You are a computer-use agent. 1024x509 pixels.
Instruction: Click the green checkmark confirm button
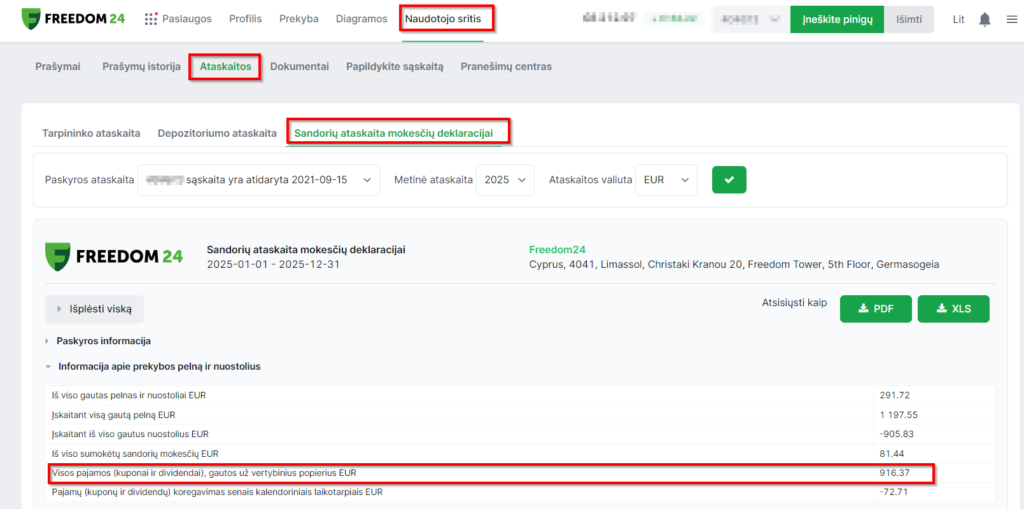coord(729,180)
